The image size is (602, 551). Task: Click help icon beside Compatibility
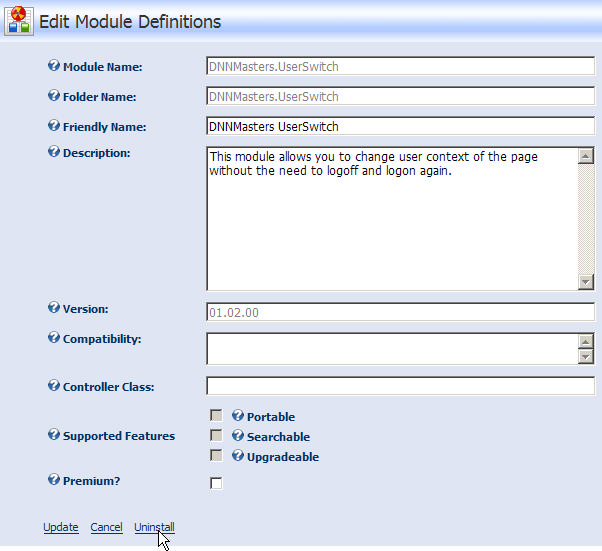pos(54,338)
